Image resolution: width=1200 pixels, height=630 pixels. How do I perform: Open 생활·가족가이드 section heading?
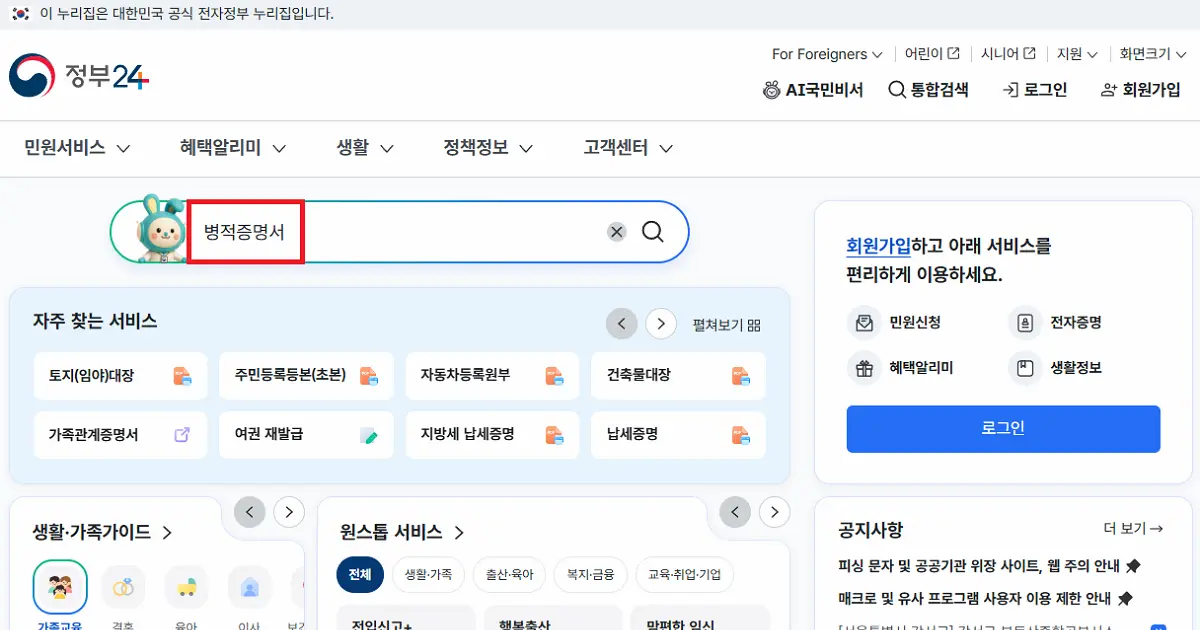click(103, 532)
